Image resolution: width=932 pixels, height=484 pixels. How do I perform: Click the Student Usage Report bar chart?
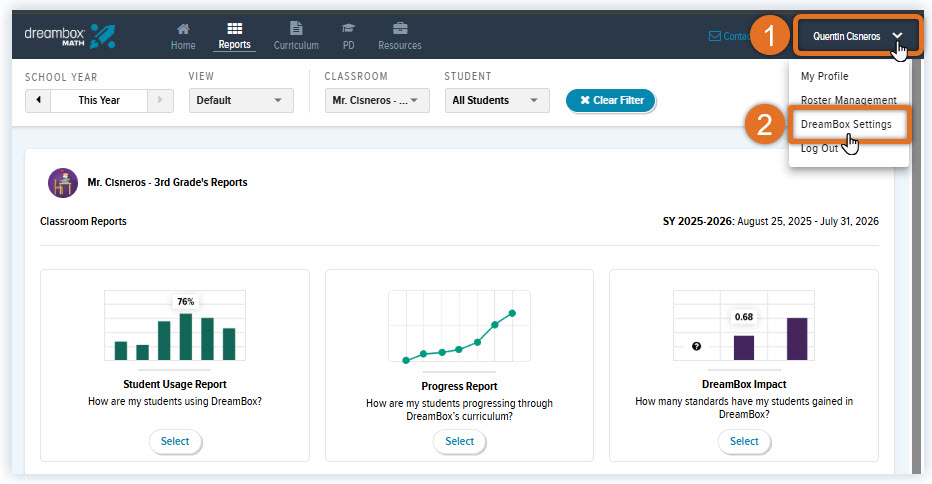coord(175,325)
